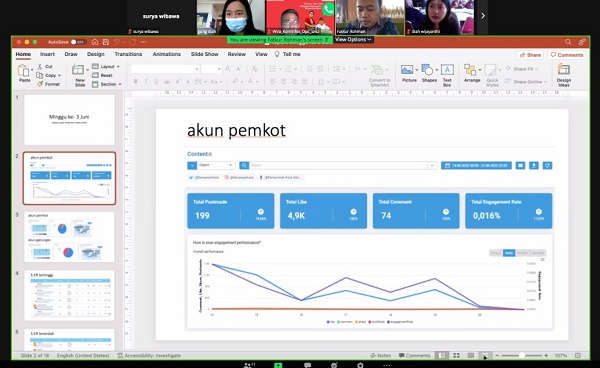Click the Shapes icon
Screen dimensions: 600x368
coord(427,70)
